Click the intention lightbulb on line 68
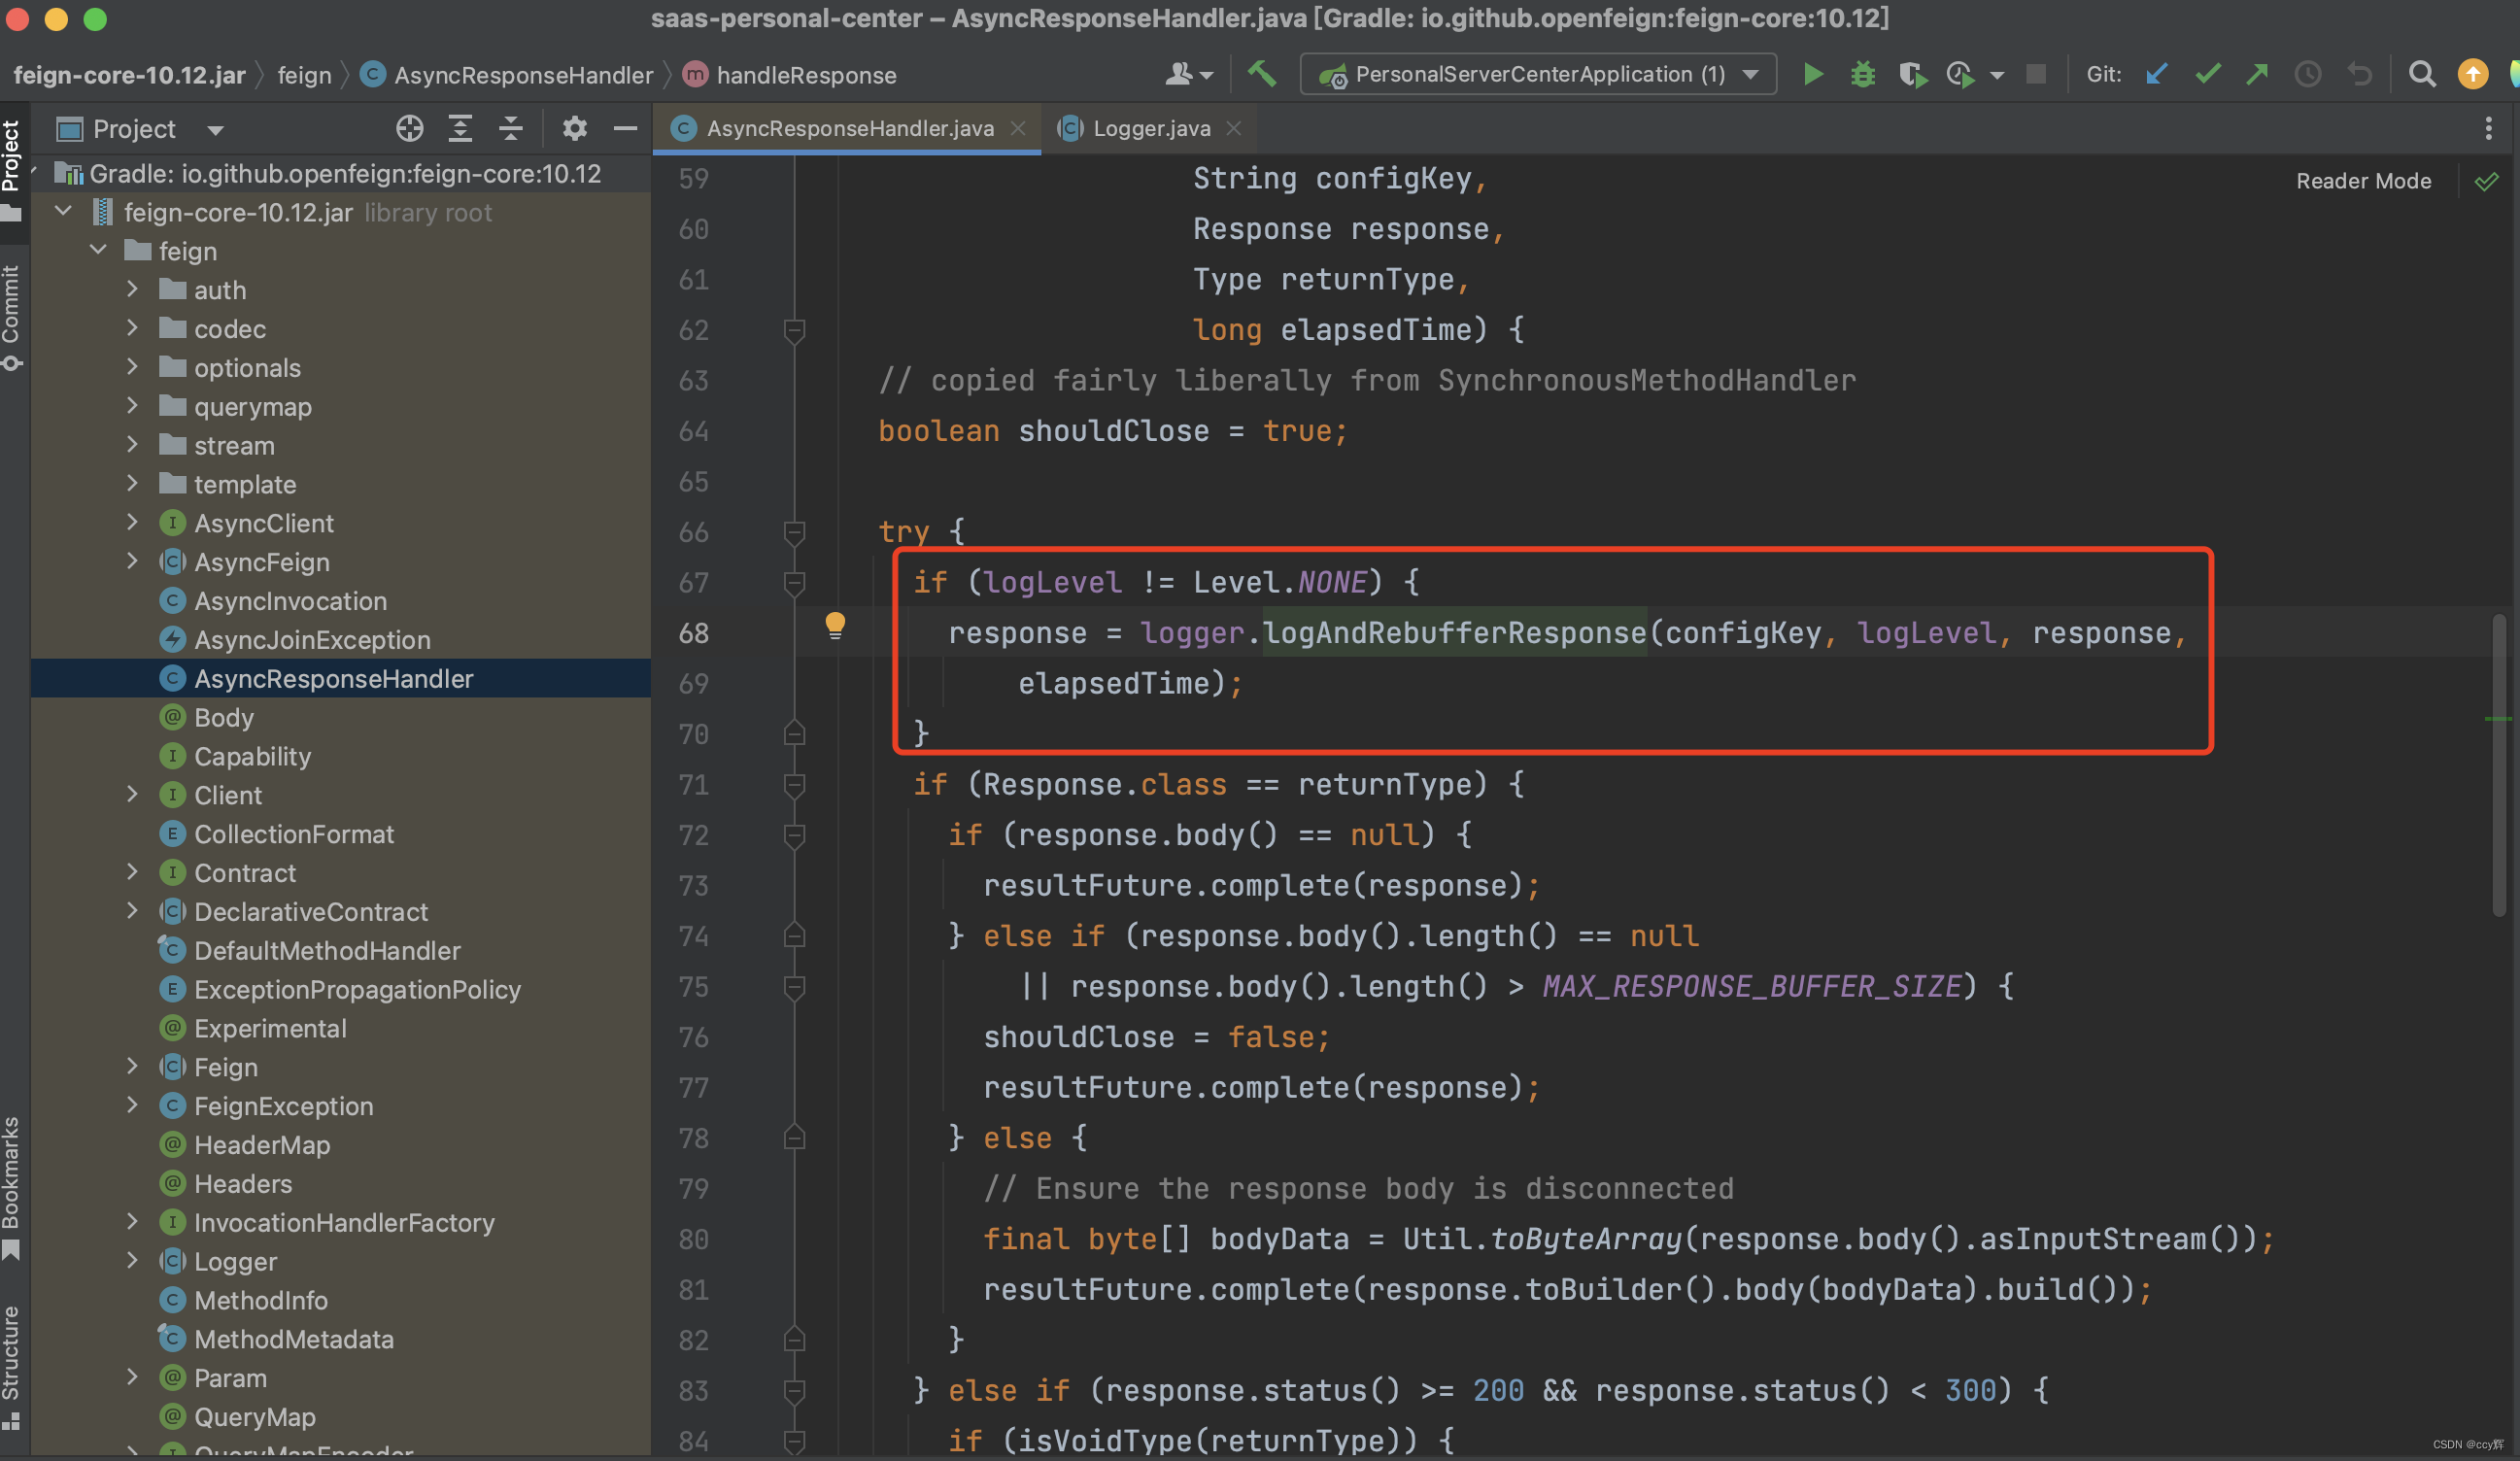The width and height of the screenshot is (2520, 1461). (x=835, y=626)
